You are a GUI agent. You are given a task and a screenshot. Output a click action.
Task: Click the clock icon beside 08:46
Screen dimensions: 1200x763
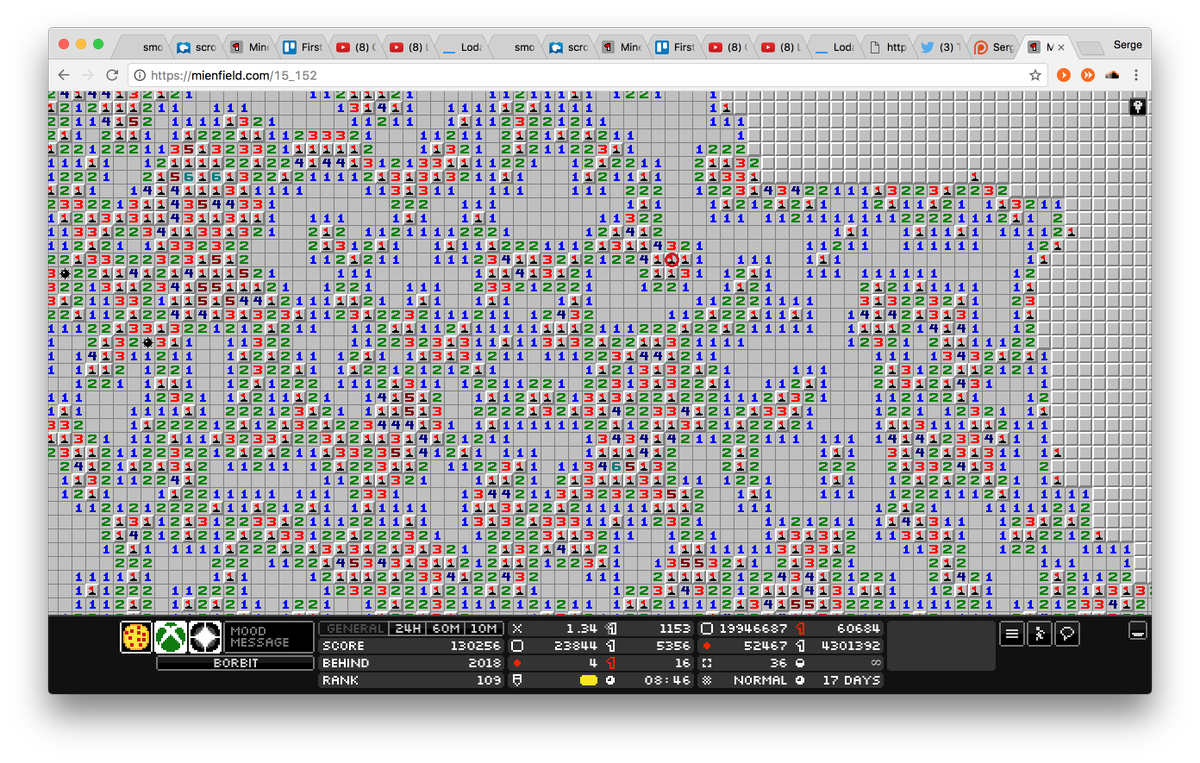point(610,680)
